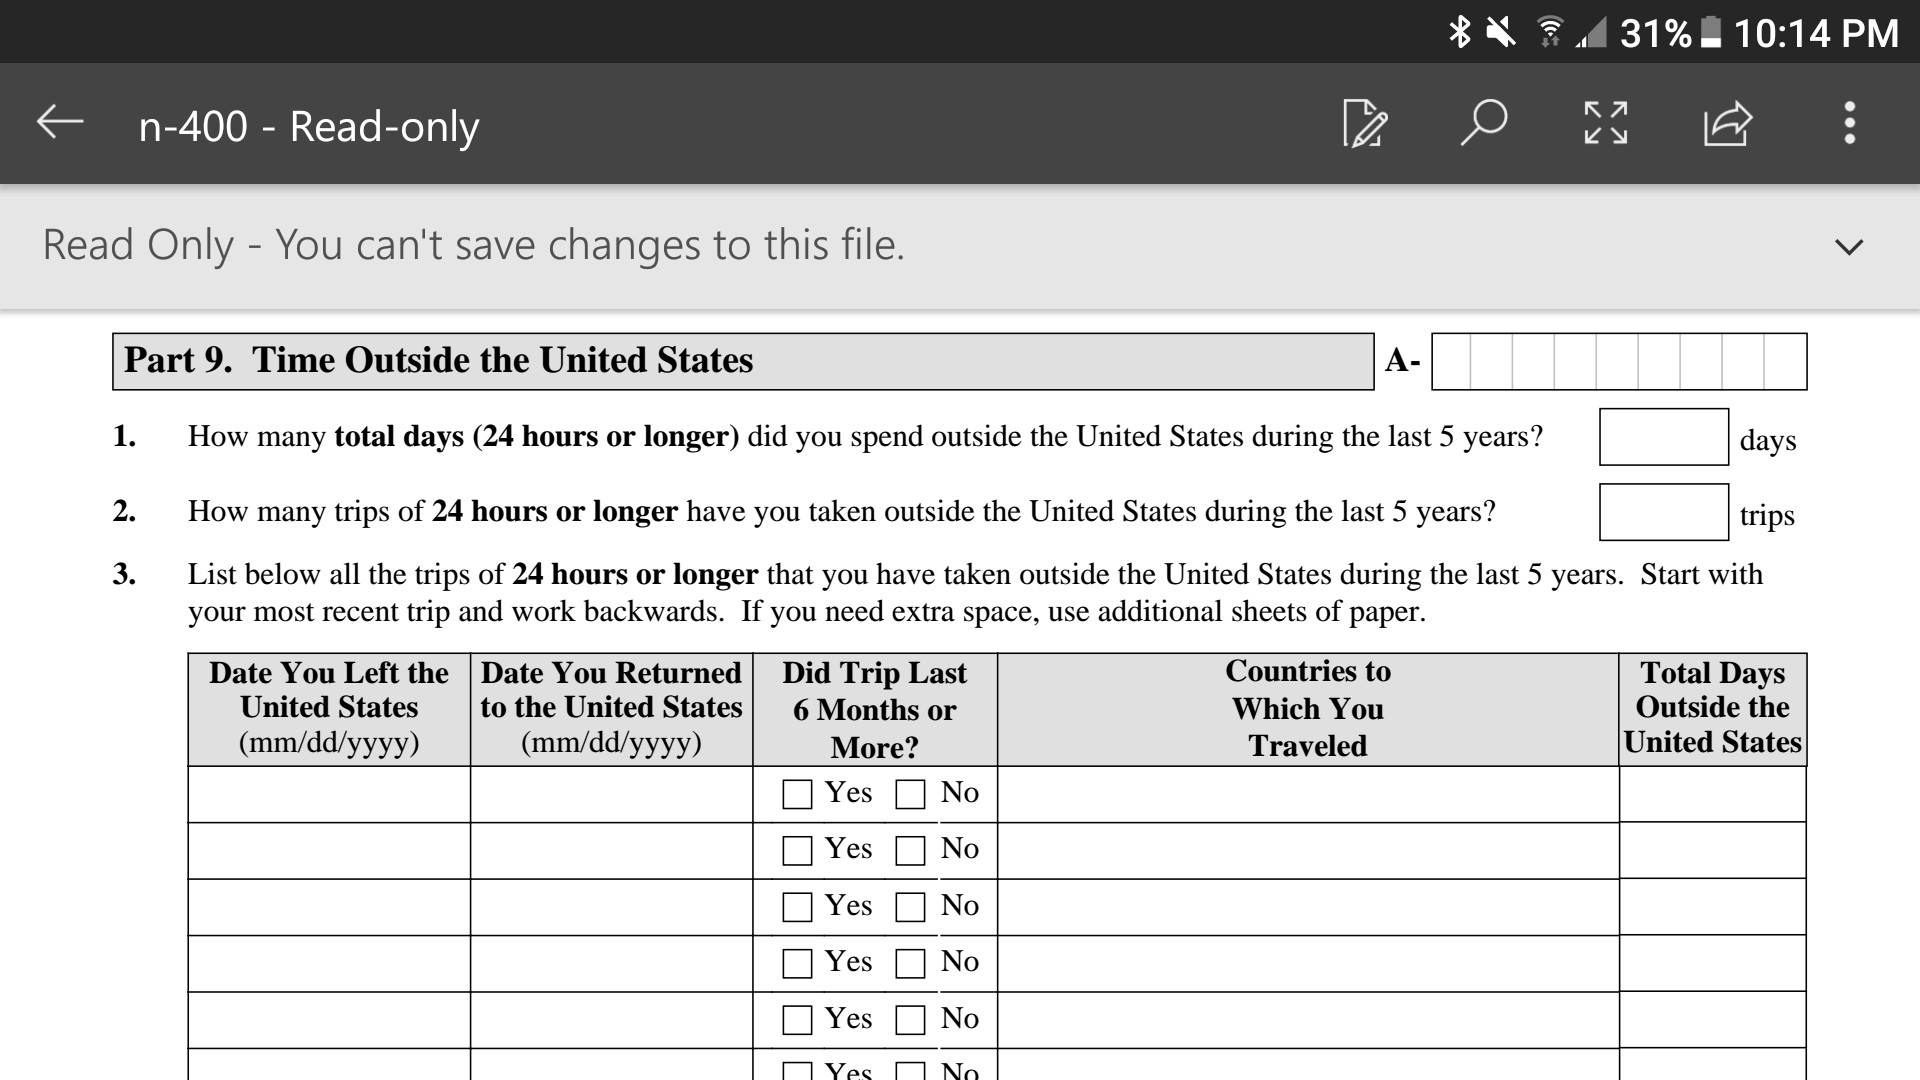Screen dimensions: 1920x1080
Task: Click fourth row Date You Left cell
Action: pos(329,964)
